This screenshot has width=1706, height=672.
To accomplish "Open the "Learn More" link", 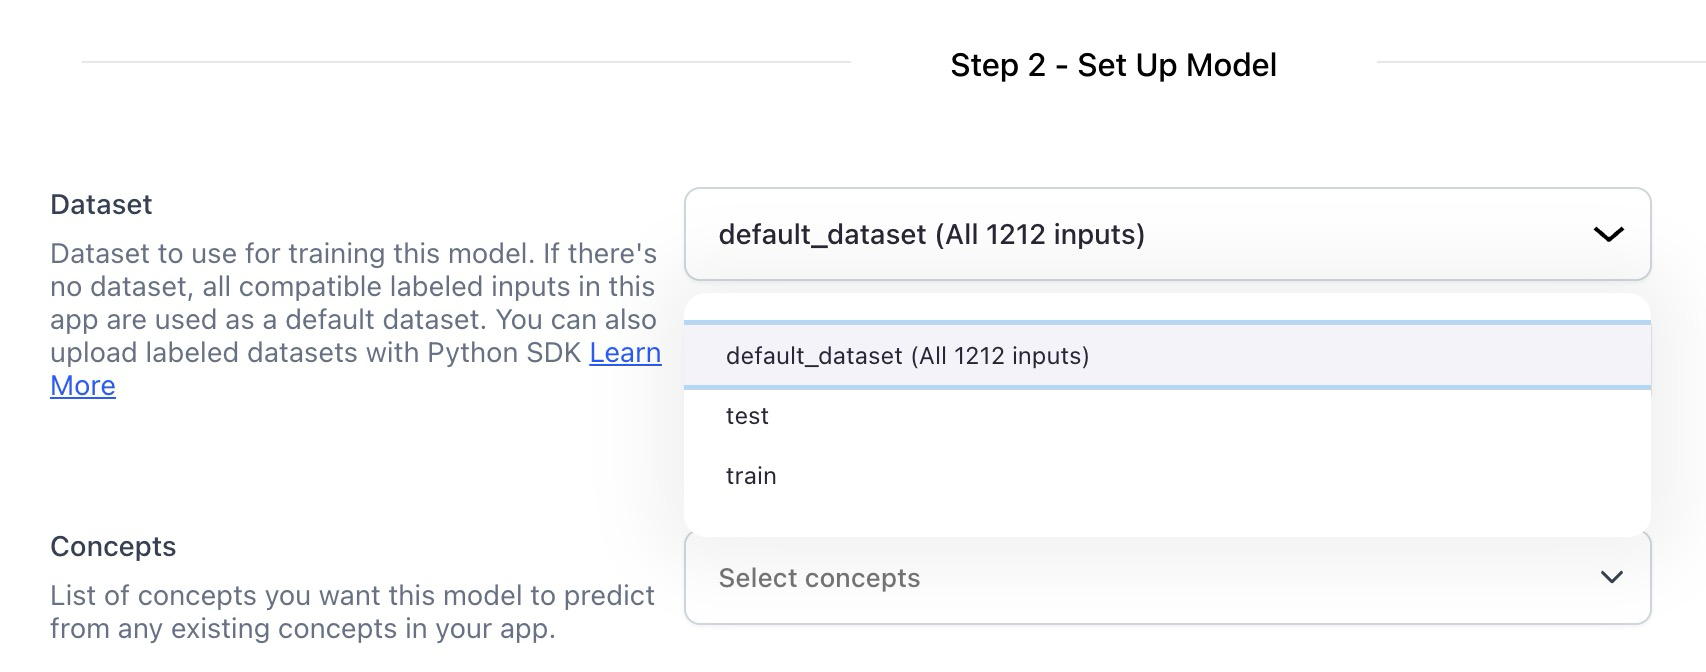I will [x=624, y=353].
